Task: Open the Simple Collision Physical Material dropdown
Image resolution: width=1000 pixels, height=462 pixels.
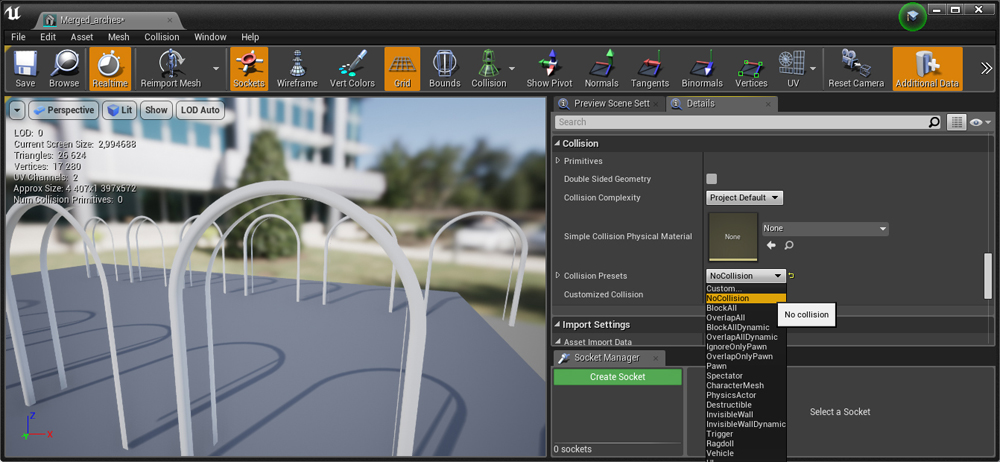Action: 825,229
